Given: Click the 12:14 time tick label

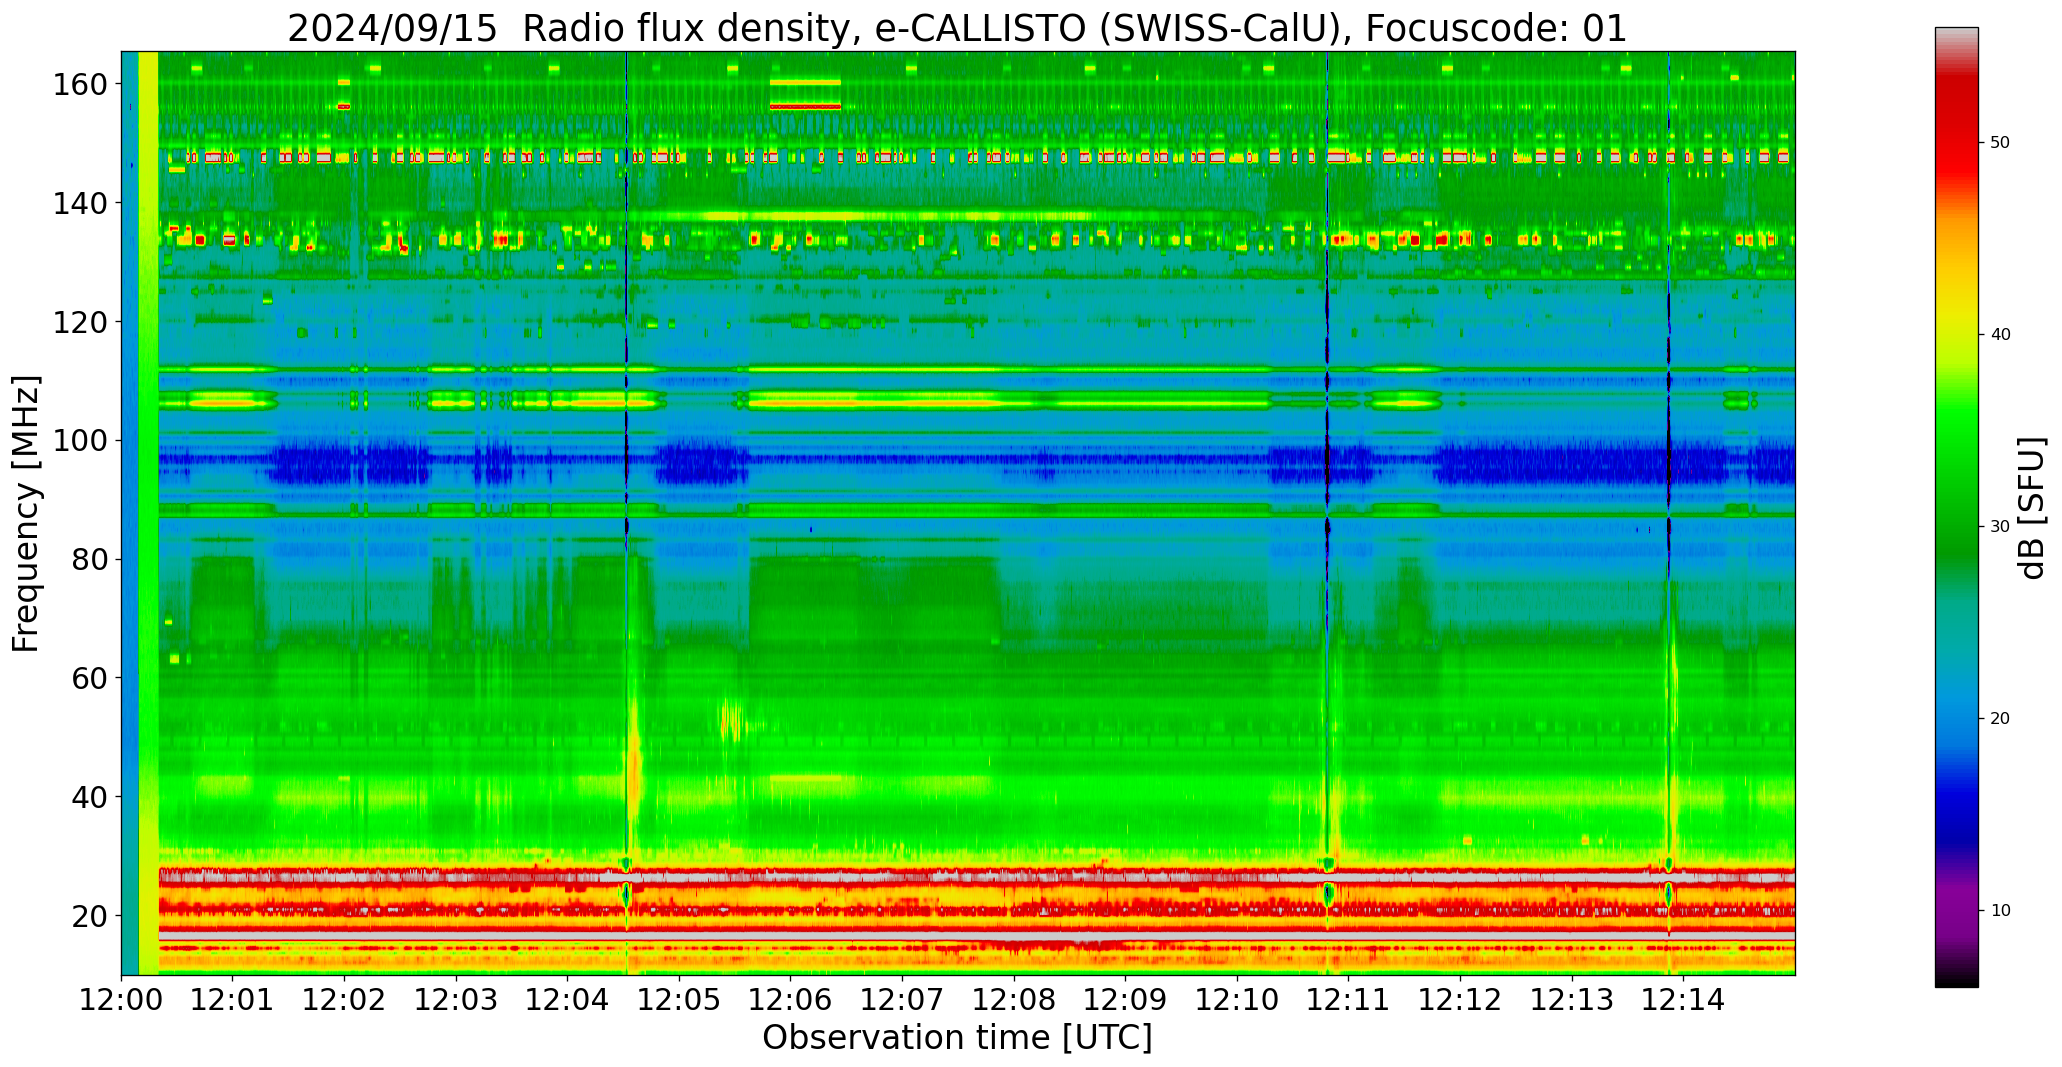Looking at the screenshot, I should click(1683, 1000).
